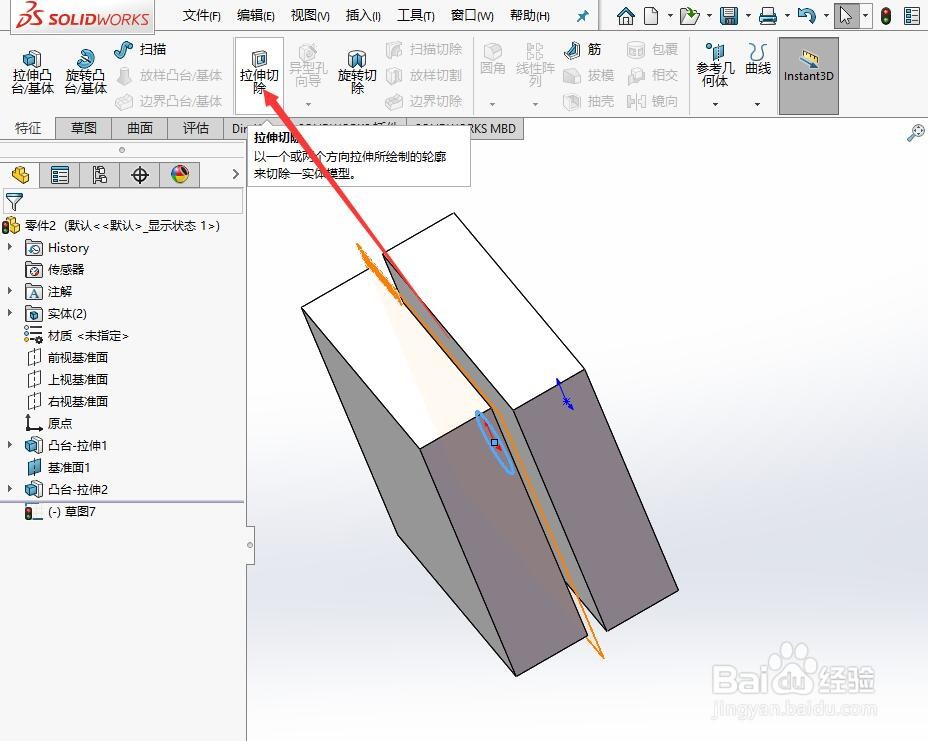Expand the History node
928x741 pixels.
coord(9,247)
